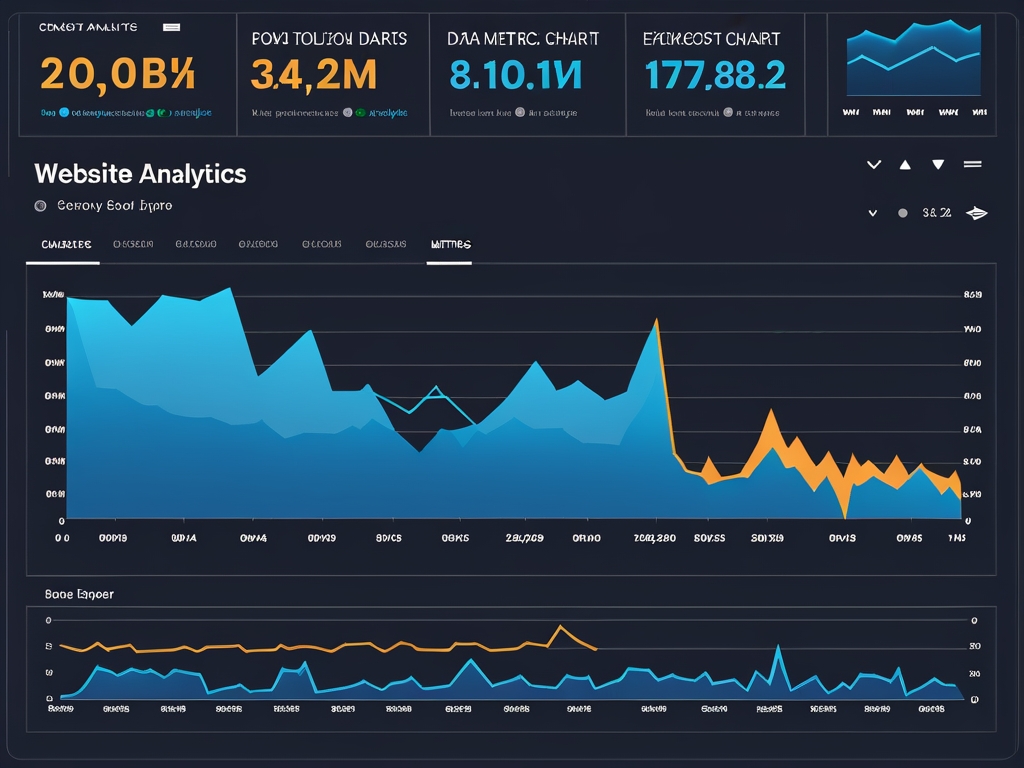The width and height of the screenshot is (1024, 768).
Task: Expand the small chevron left of the grey dot
Action: (x=872, y=213)
